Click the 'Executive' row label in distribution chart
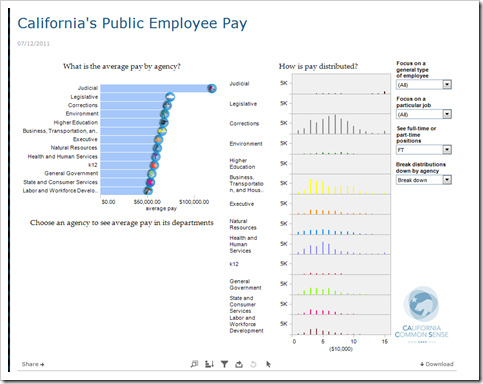483x384 pixels. pyautogui.click(x=242, y=204)
